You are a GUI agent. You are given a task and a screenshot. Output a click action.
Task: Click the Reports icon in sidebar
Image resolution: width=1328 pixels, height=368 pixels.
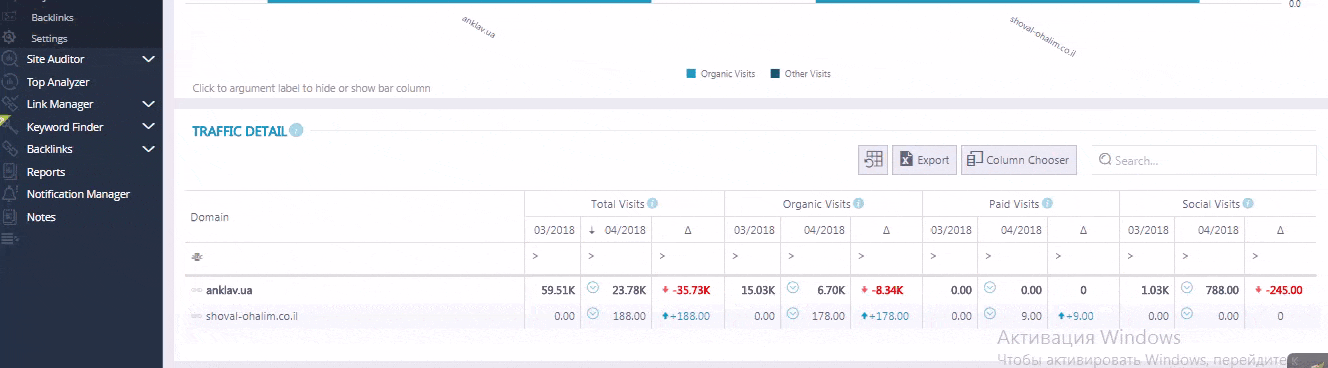pos(9,172)
